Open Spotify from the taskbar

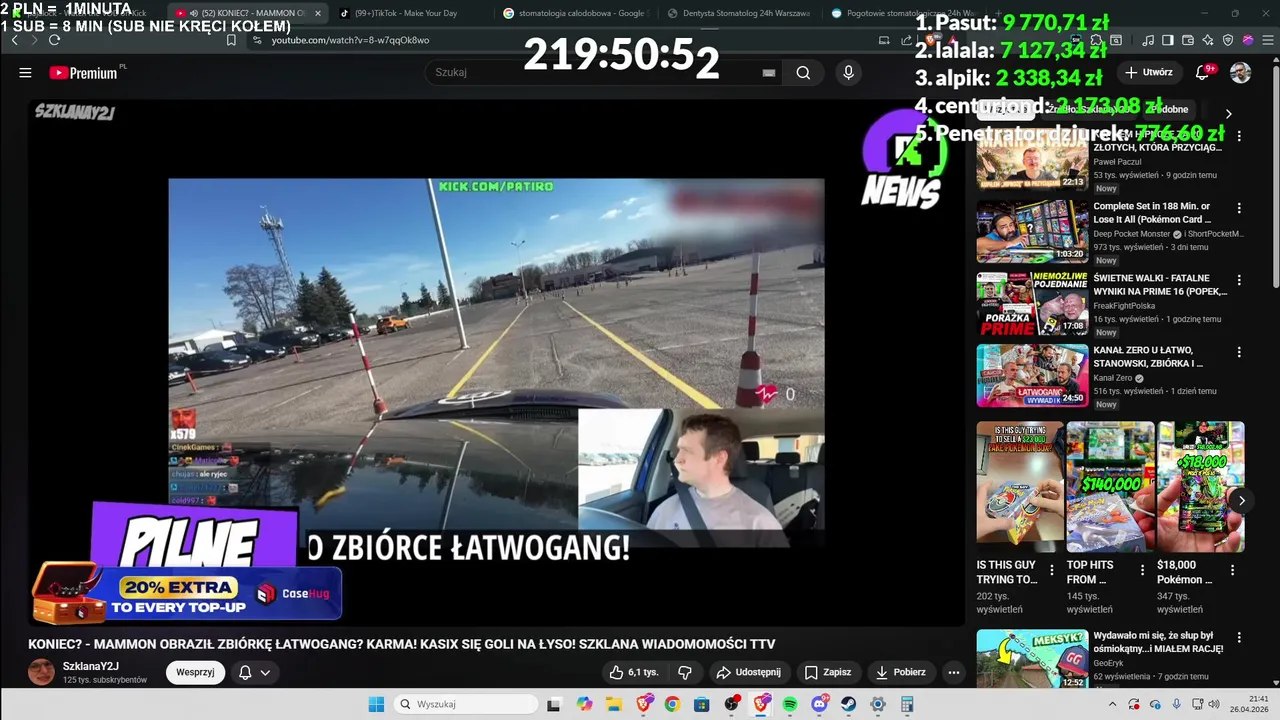tap(790, 704)
